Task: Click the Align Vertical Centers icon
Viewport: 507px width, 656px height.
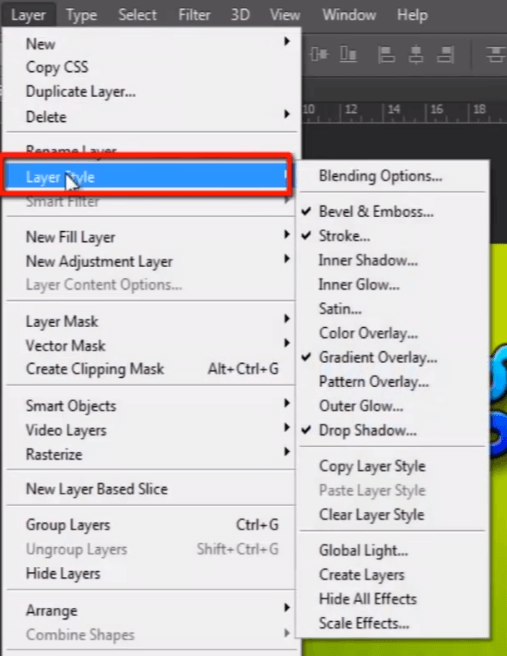Action: click(319, 54)
